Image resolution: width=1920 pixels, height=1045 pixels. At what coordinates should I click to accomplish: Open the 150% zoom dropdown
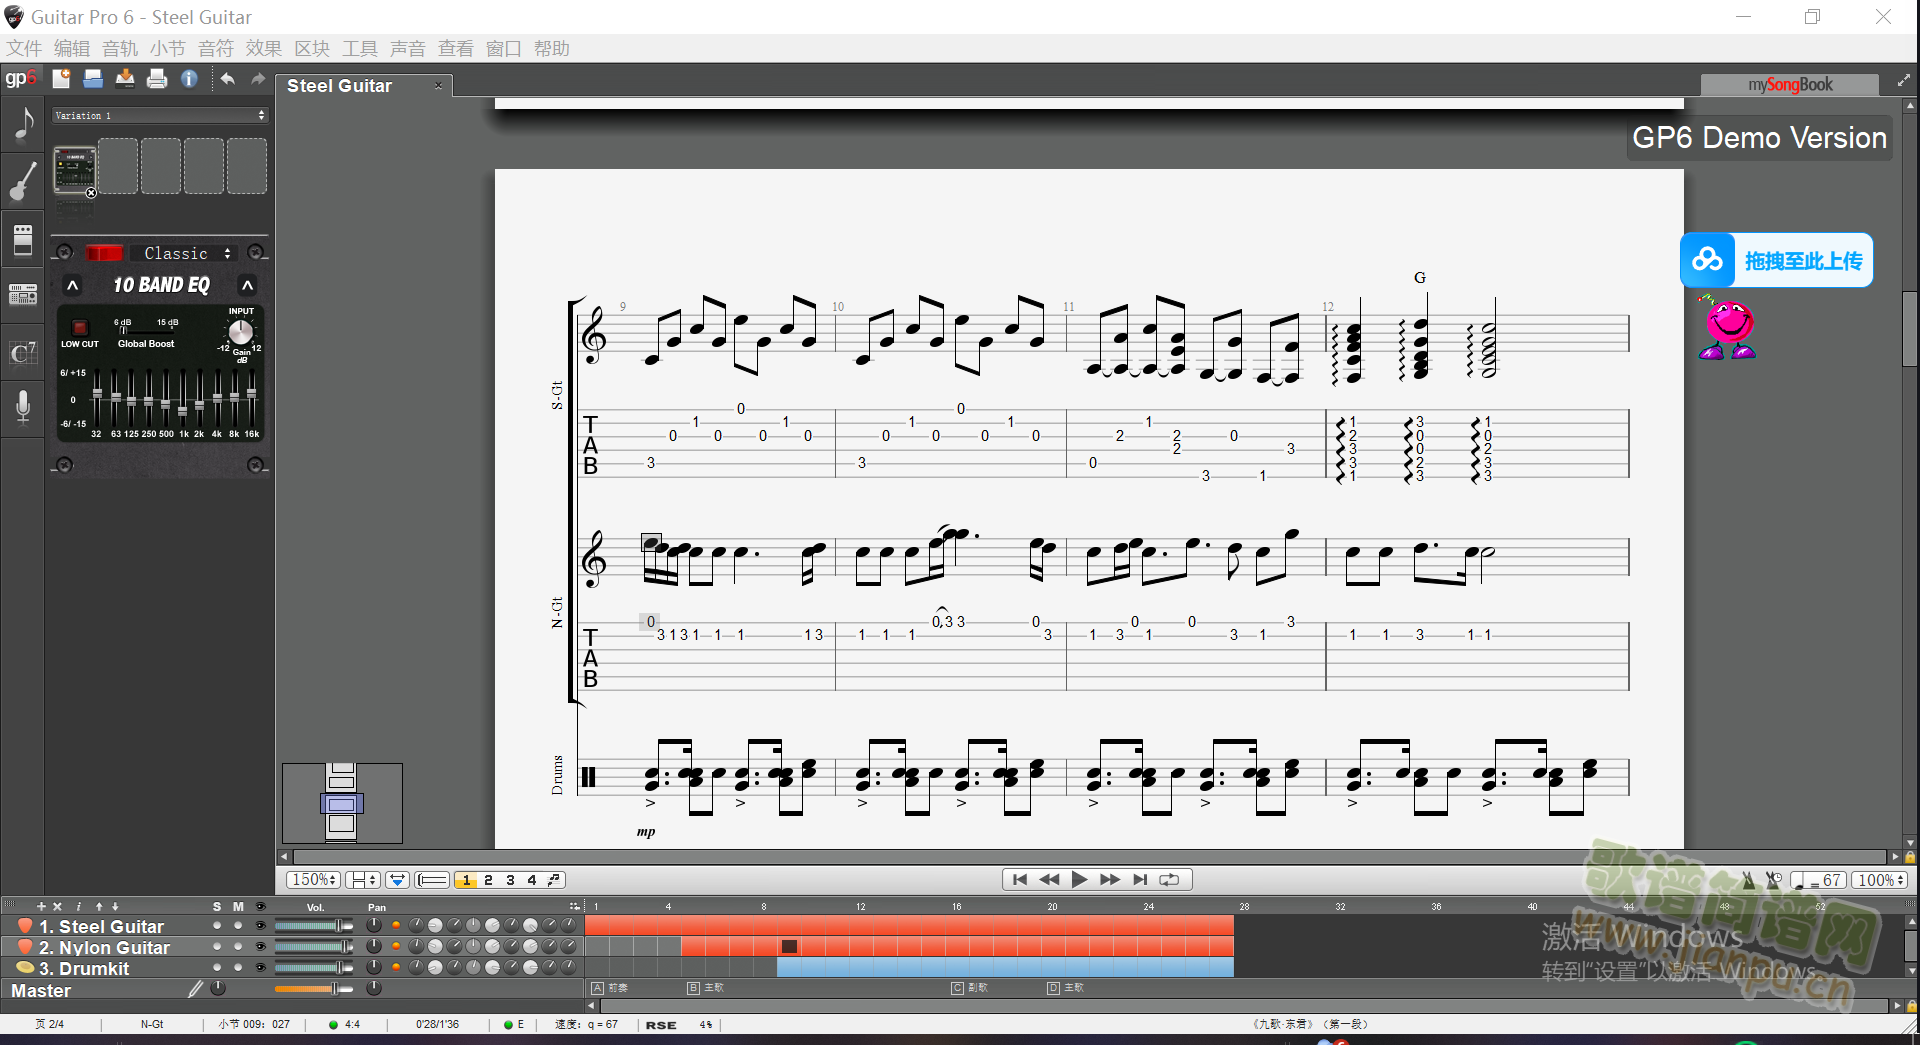click(x=314, y=880)
